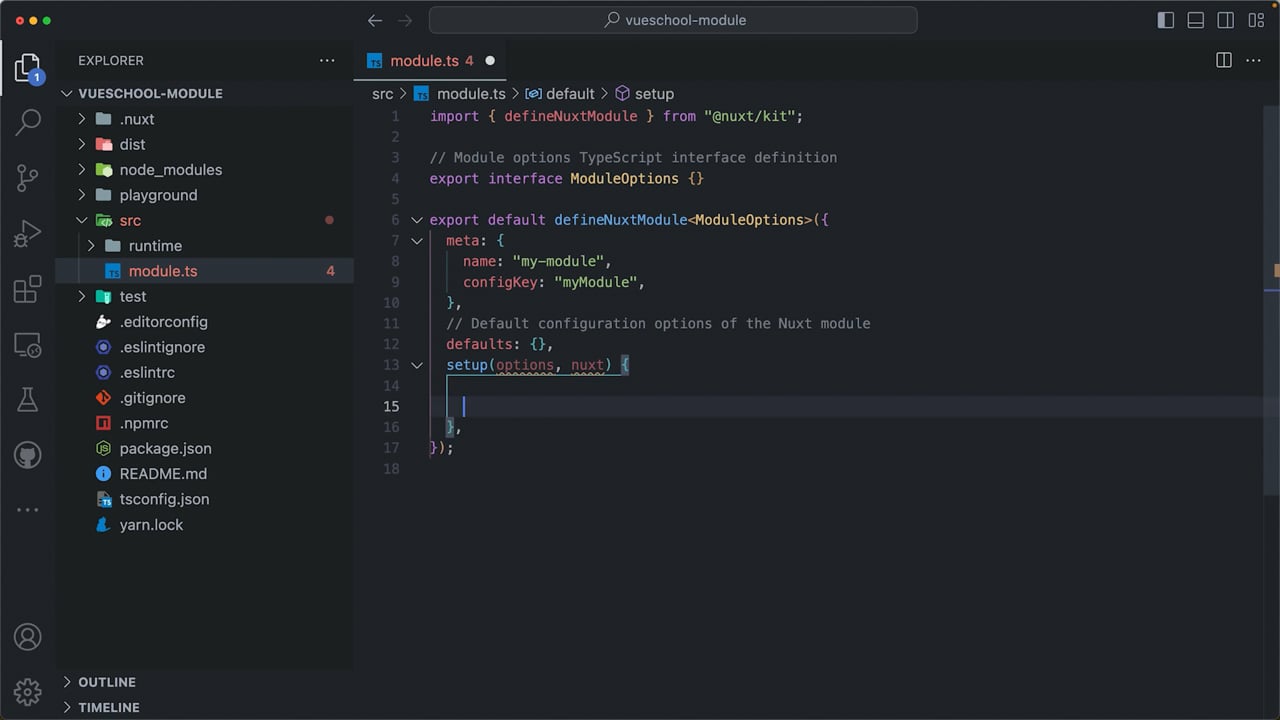This screenshot has width=1280, height=720.
Task: Toggle the secondary side bar layout icon
Action: tap(1226, 20)
